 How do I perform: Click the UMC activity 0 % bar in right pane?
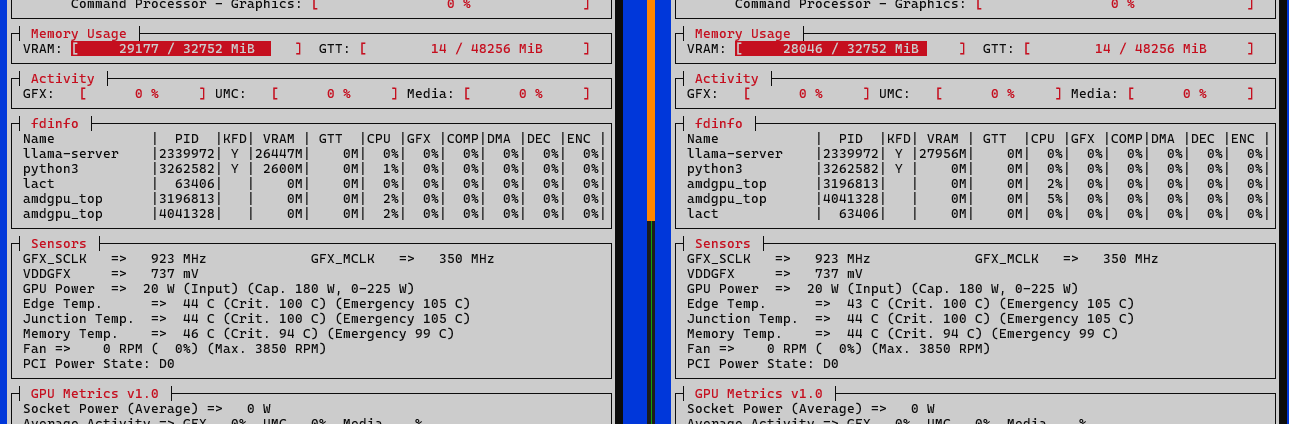pos(998,94)
